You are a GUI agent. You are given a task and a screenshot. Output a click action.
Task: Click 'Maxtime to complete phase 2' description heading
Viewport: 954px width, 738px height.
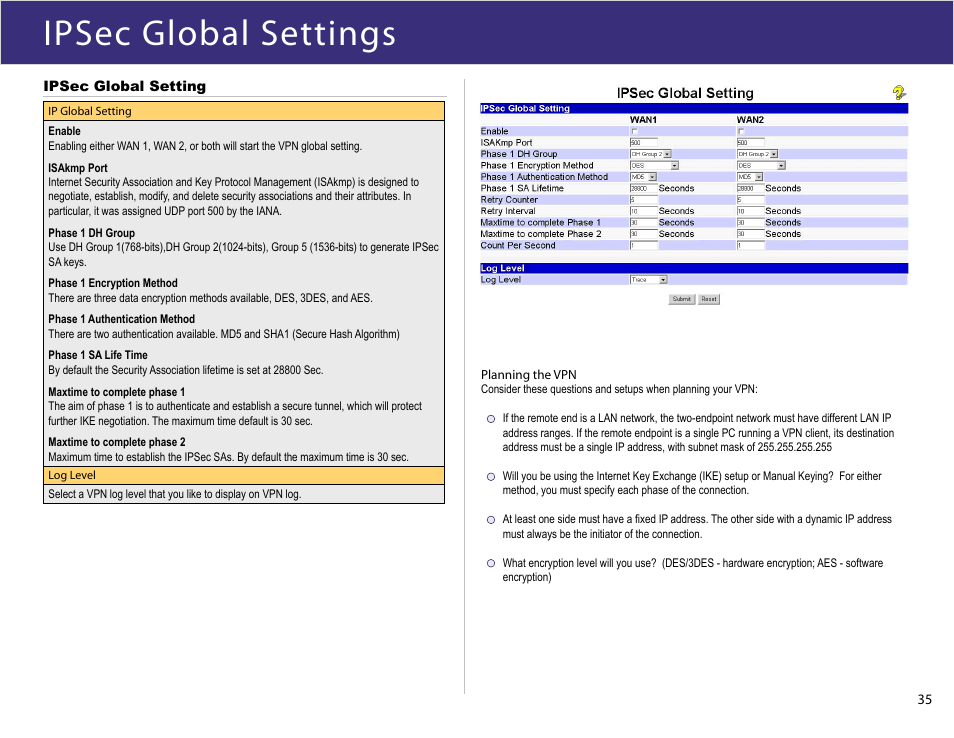point(117,442)
